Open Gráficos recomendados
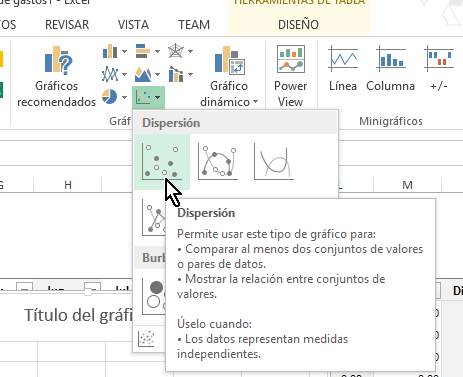Viewport: 463px width, 377px height. [x=56, y=76]
